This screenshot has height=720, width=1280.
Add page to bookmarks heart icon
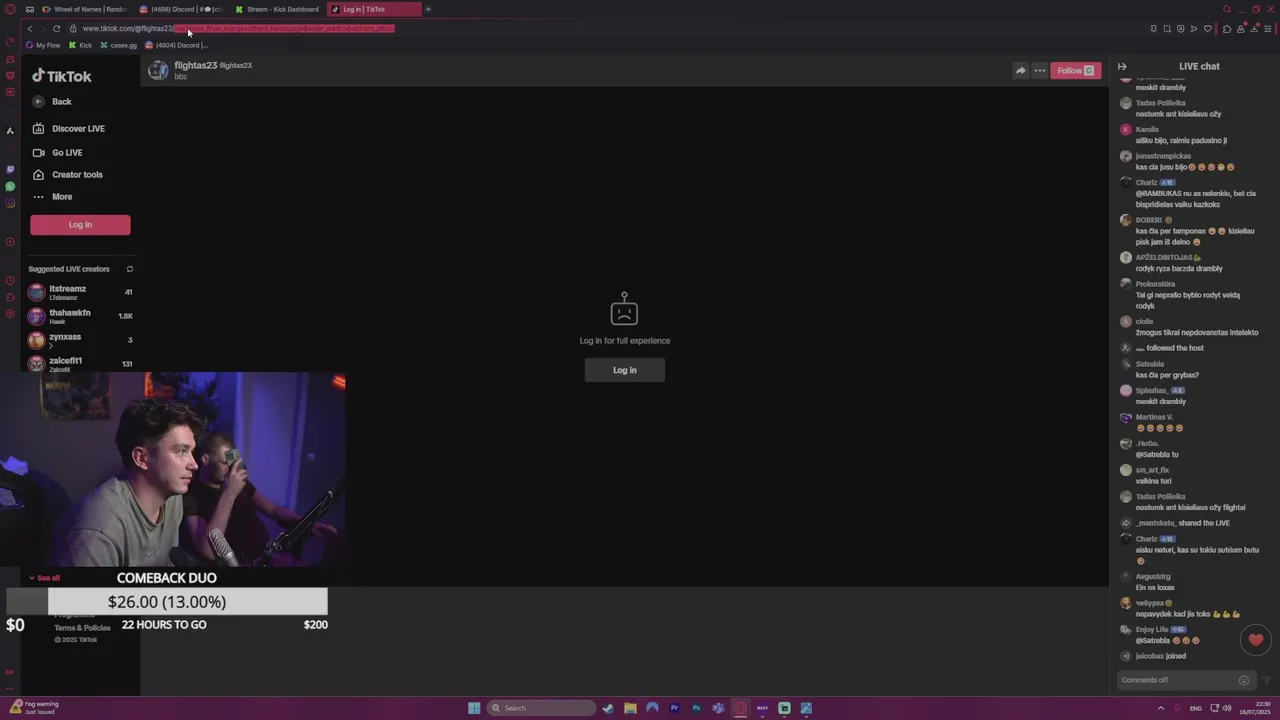pyautogui.click(x=1207, y=29)
